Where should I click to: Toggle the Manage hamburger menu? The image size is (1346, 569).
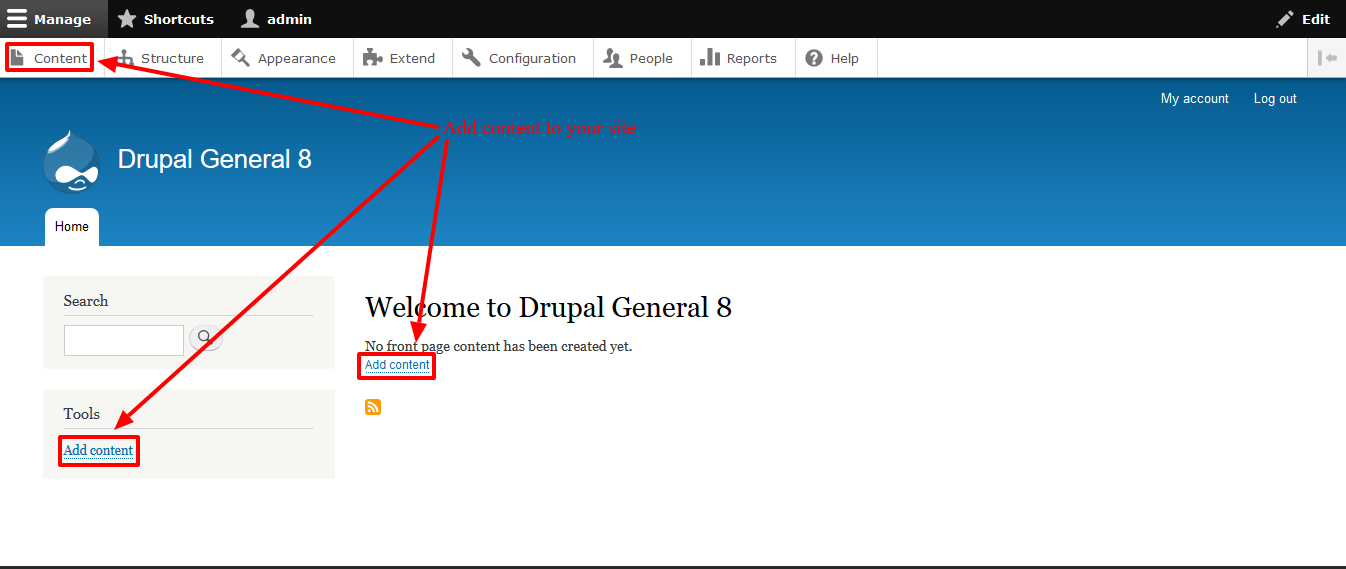50,19
